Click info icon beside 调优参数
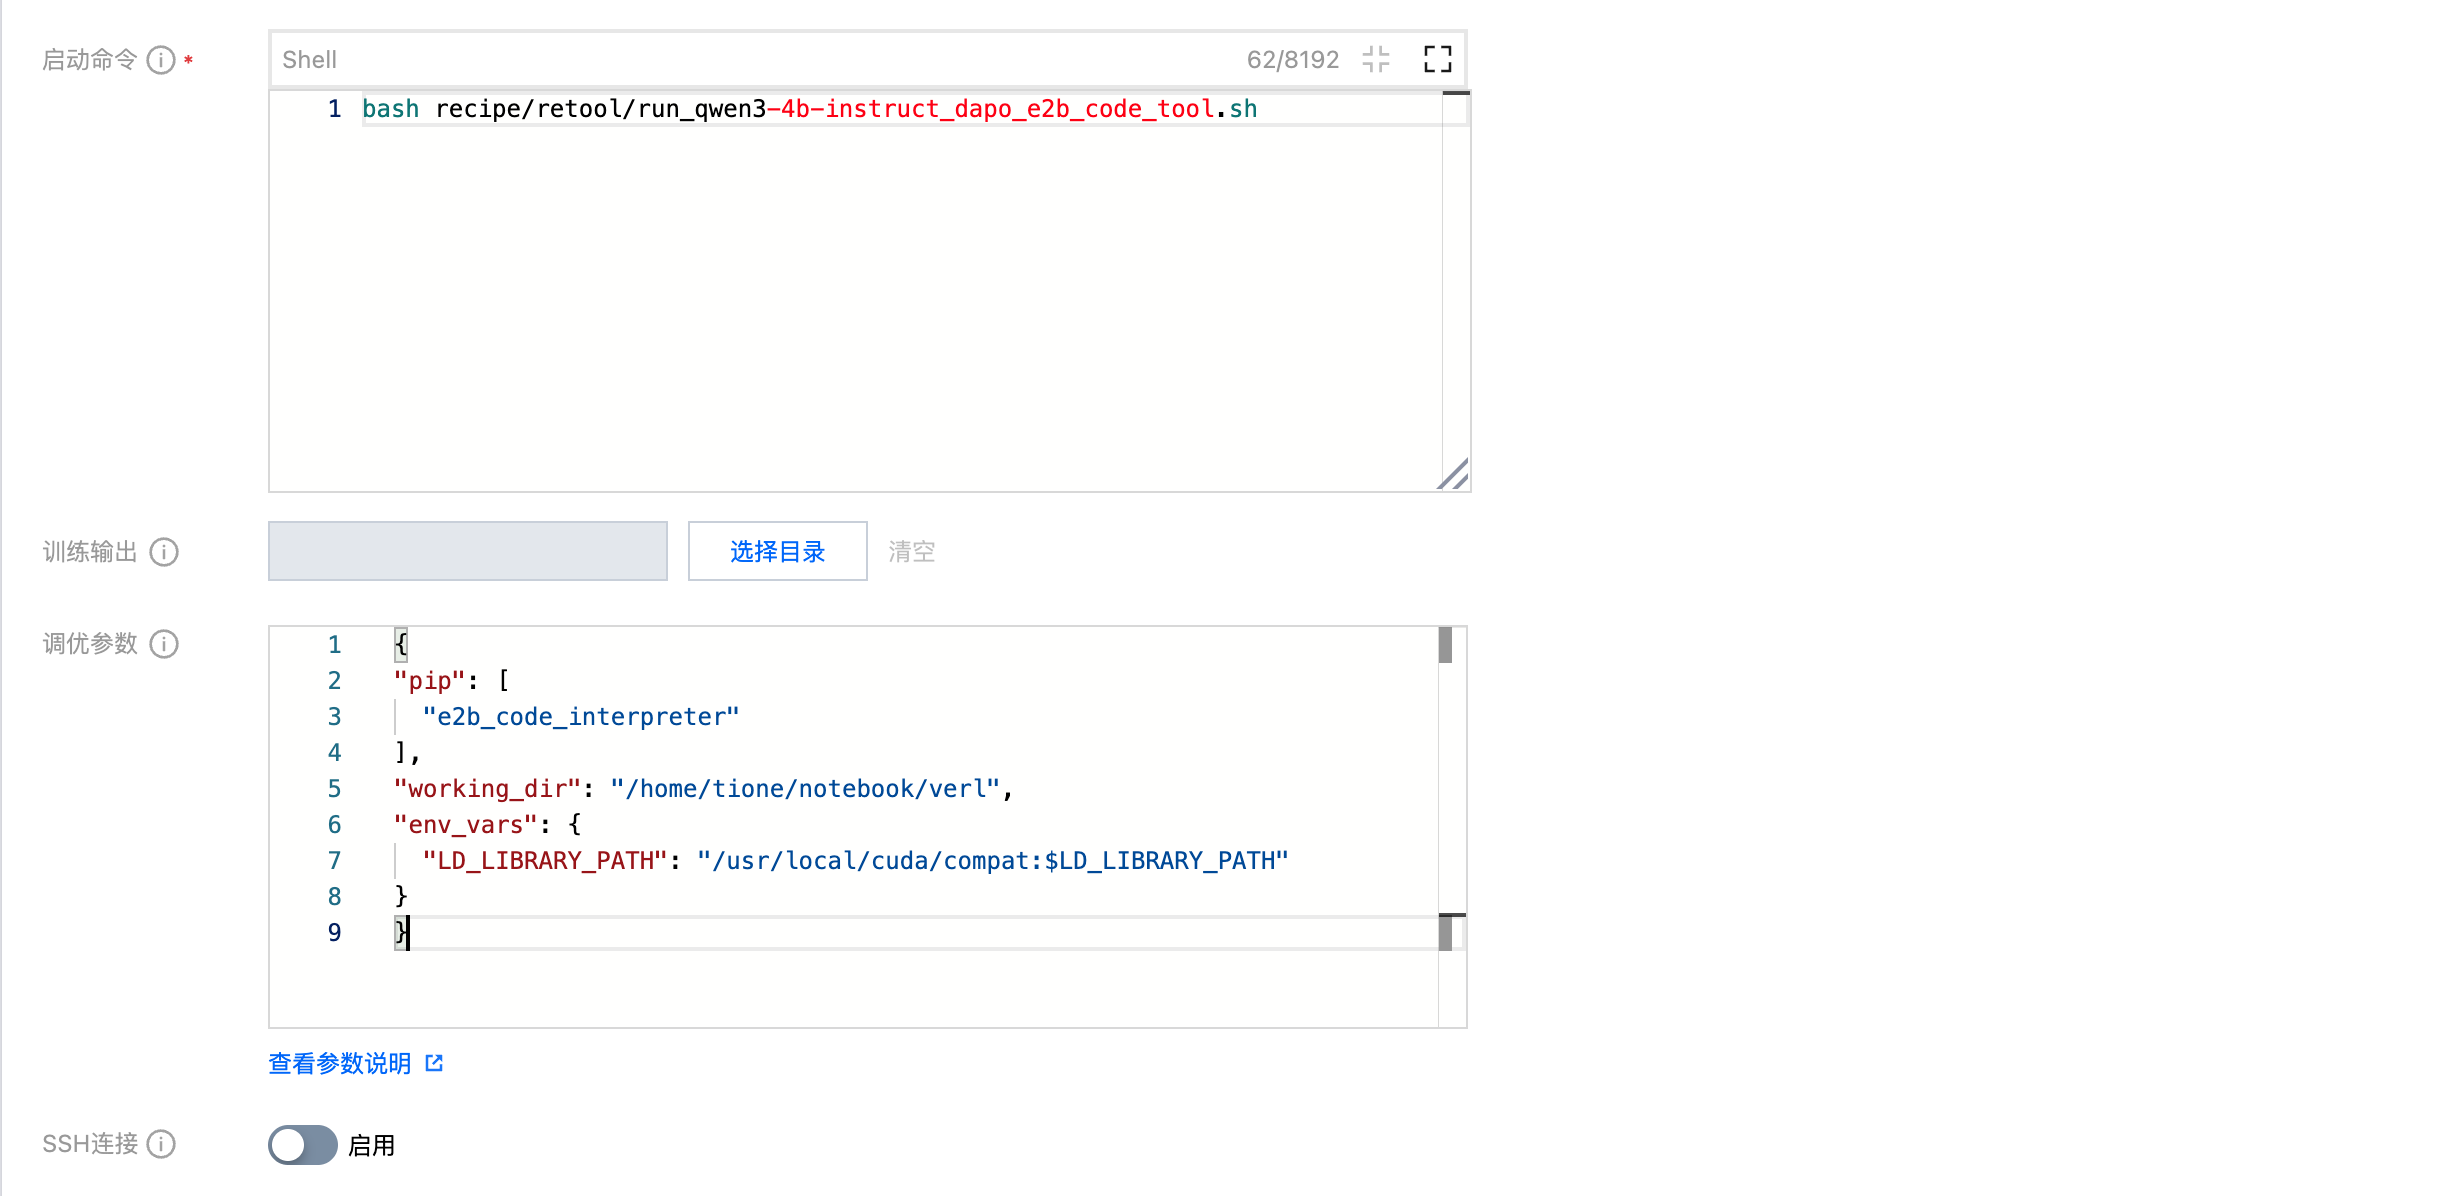 tap(164, 644)
